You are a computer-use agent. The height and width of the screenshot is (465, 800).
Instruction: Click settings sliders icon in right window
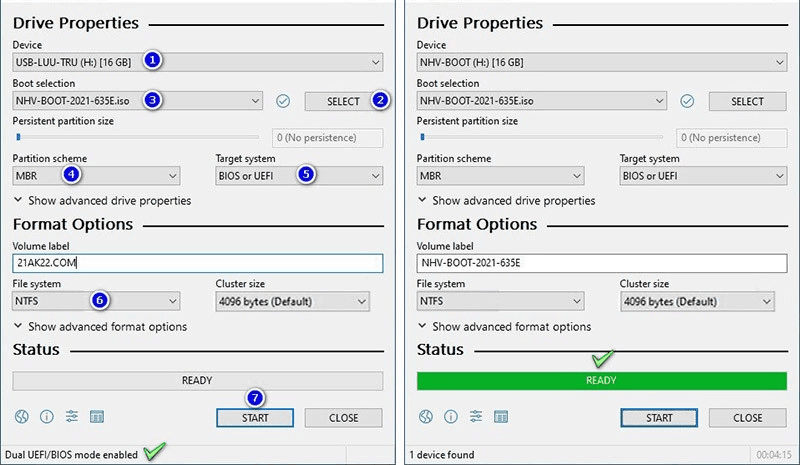[x=476, y=417]
